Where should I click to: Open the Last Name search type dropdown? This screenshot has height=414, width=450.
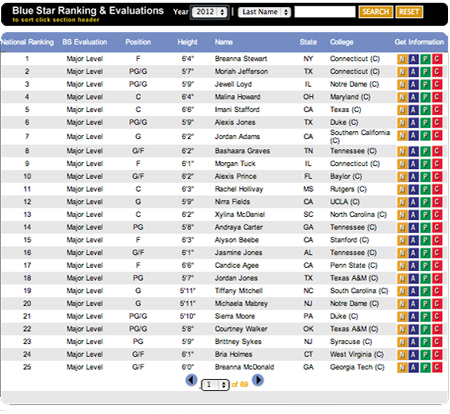[x=265, y=12]
